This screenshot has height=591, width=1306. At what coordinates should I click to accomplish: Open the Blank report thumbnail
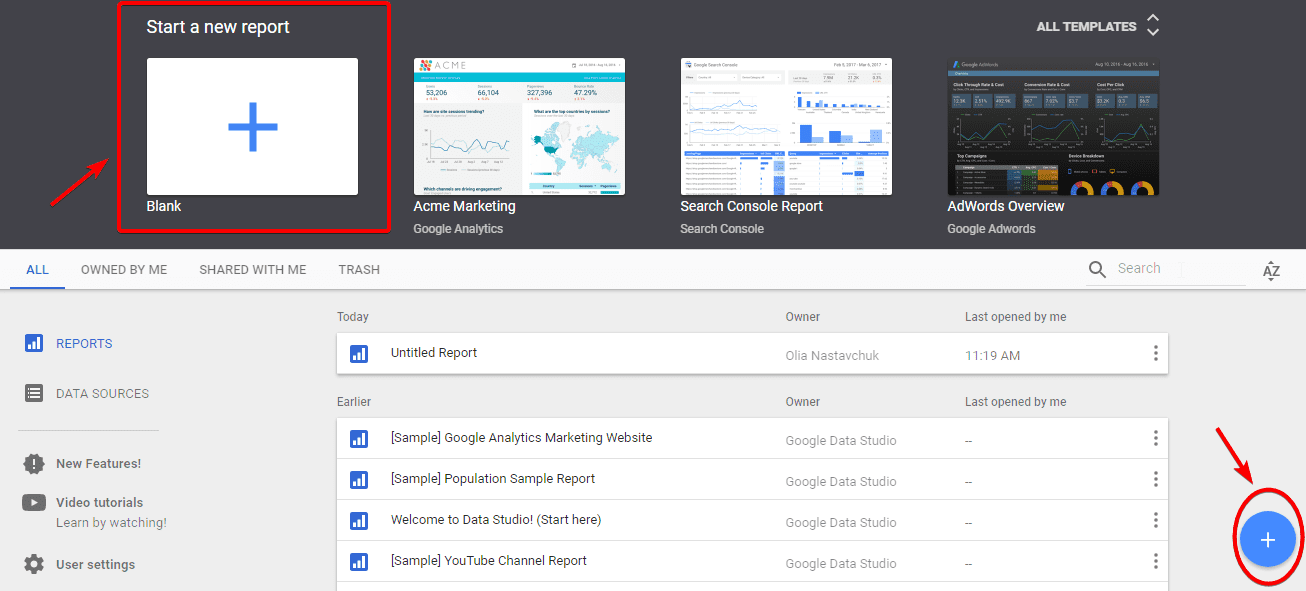click(252, 126)
